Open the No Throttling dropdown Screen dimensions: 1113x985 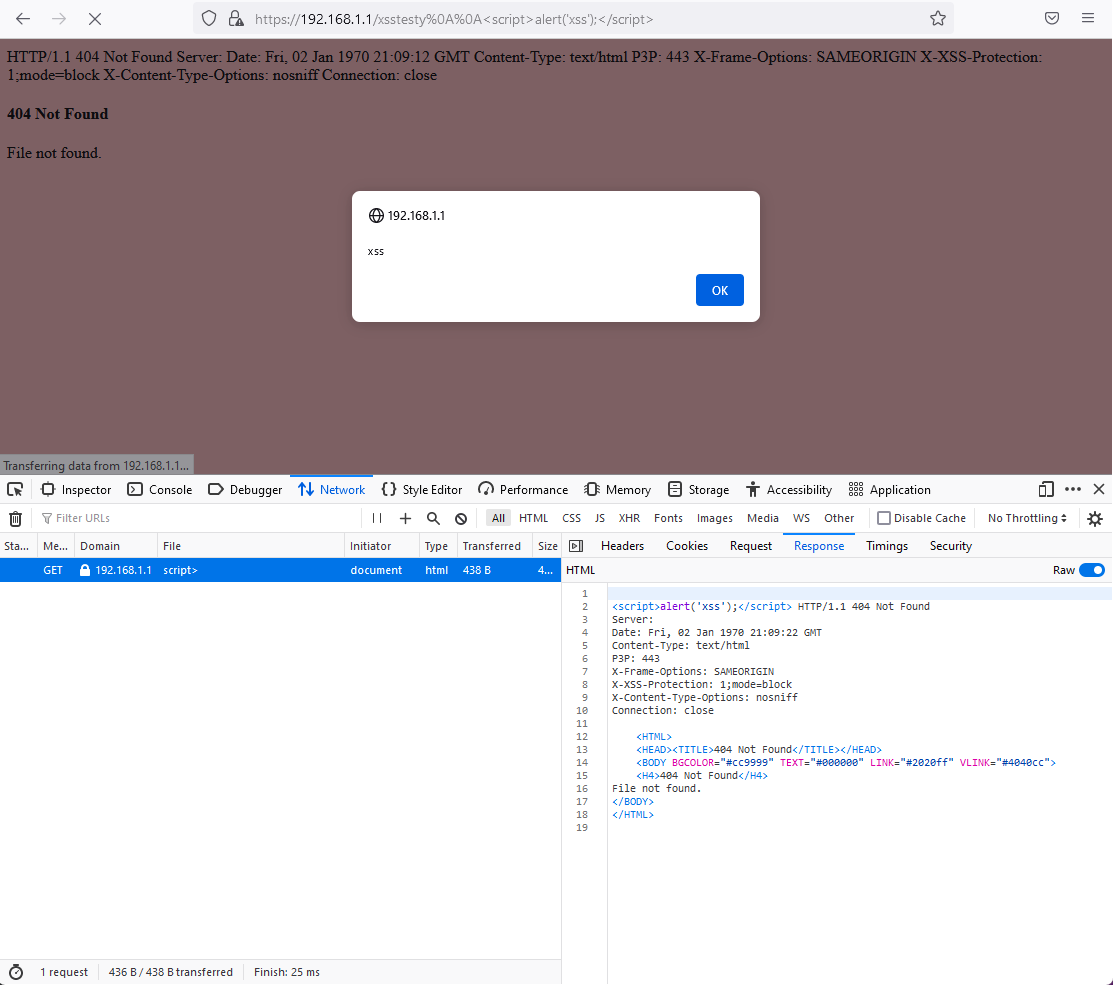pyautogui.click(x=1027, y=518)
